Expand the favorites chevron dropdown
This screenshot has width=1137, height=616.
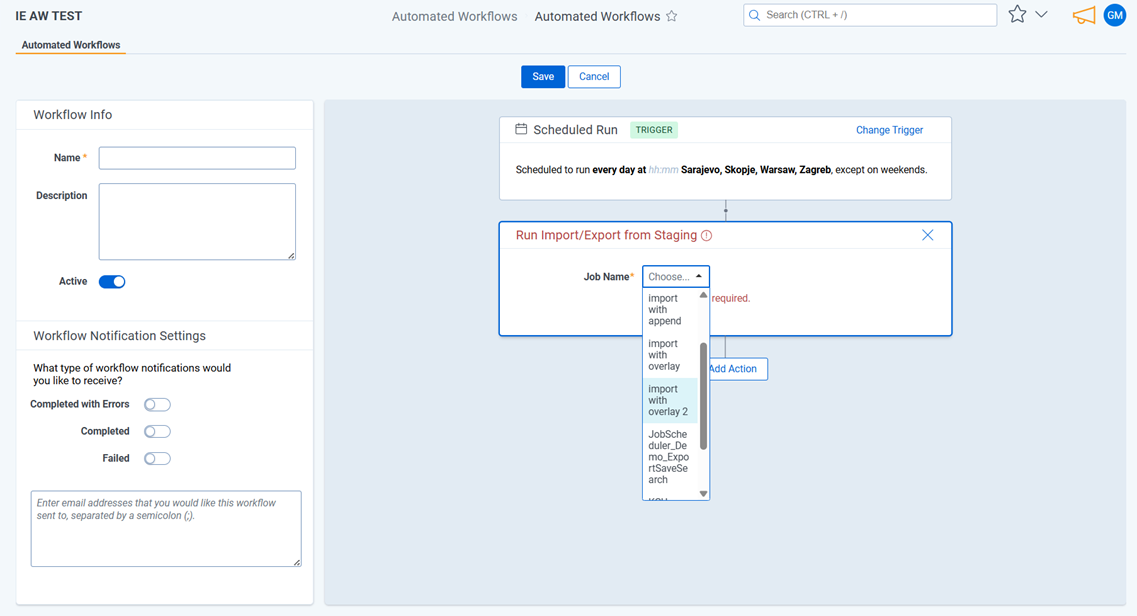tap(1041, 15)
